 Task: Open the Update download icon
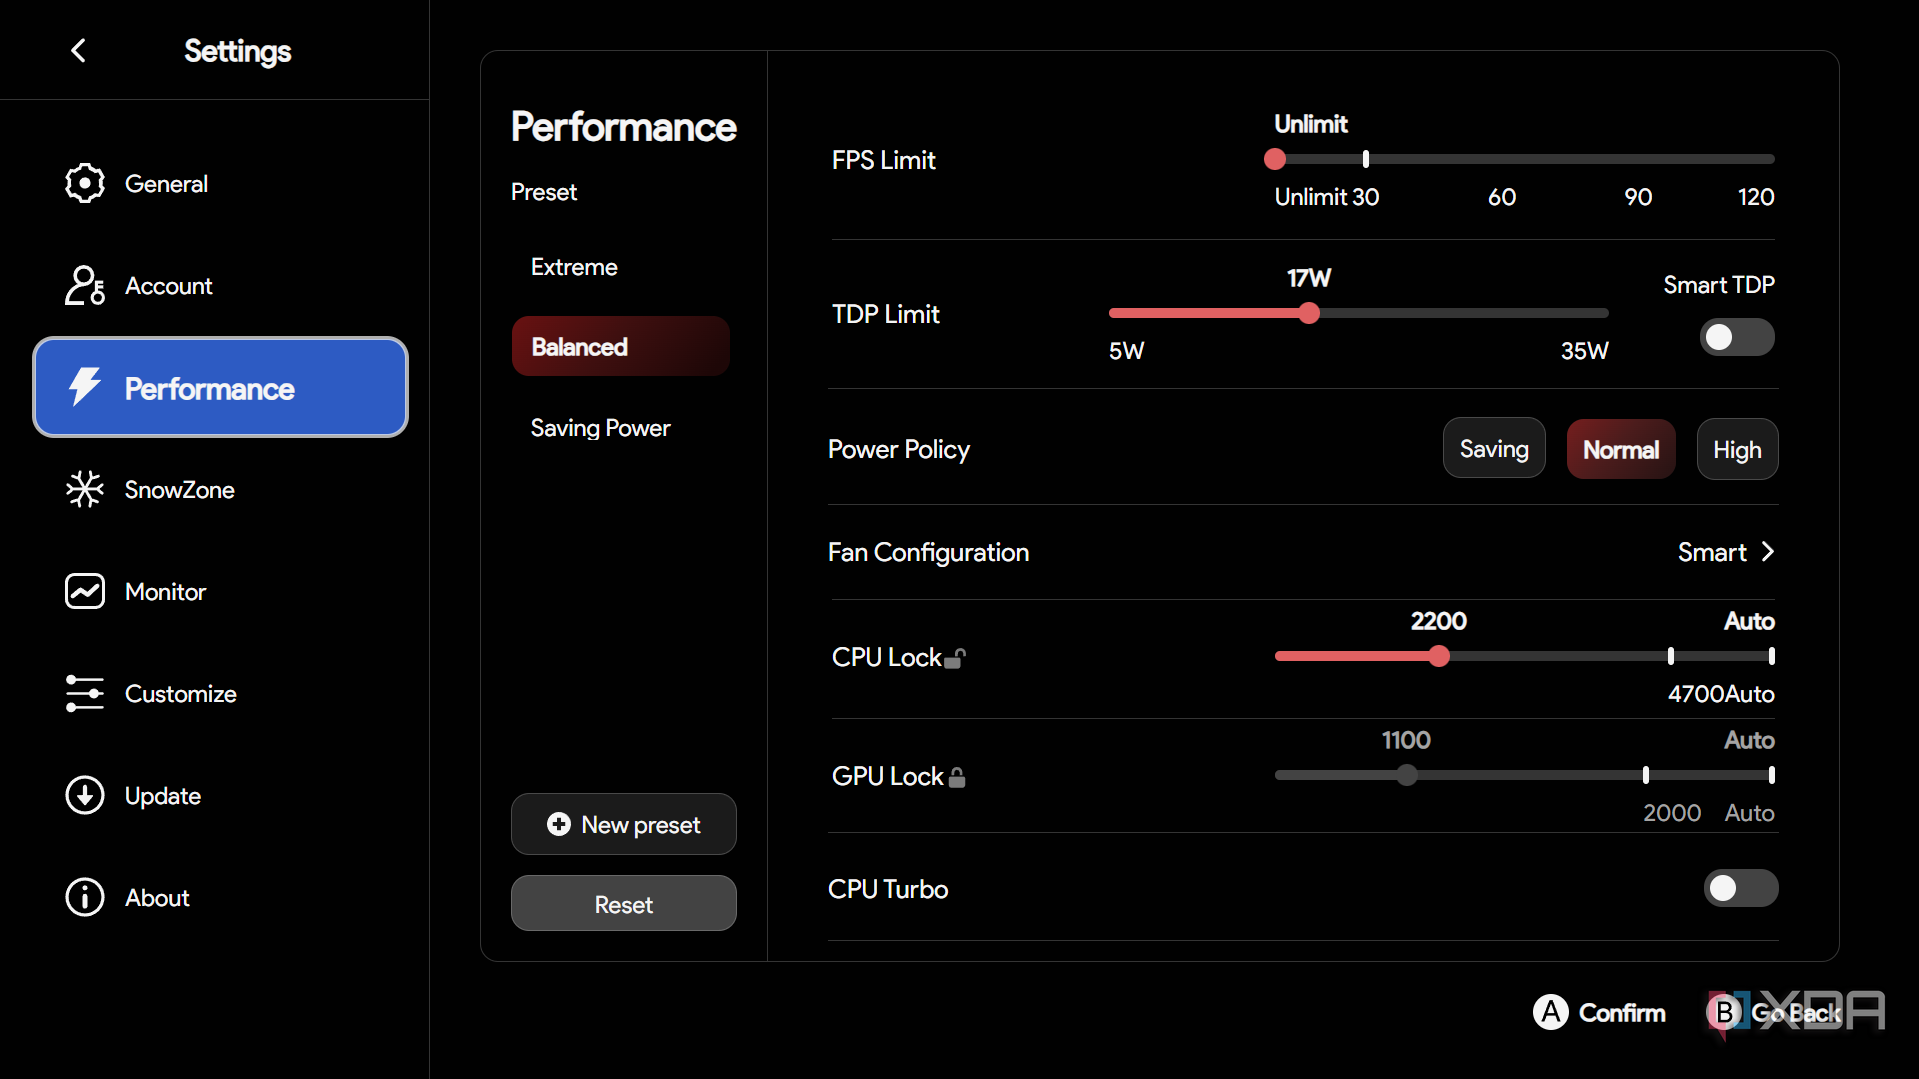[85, 795]
